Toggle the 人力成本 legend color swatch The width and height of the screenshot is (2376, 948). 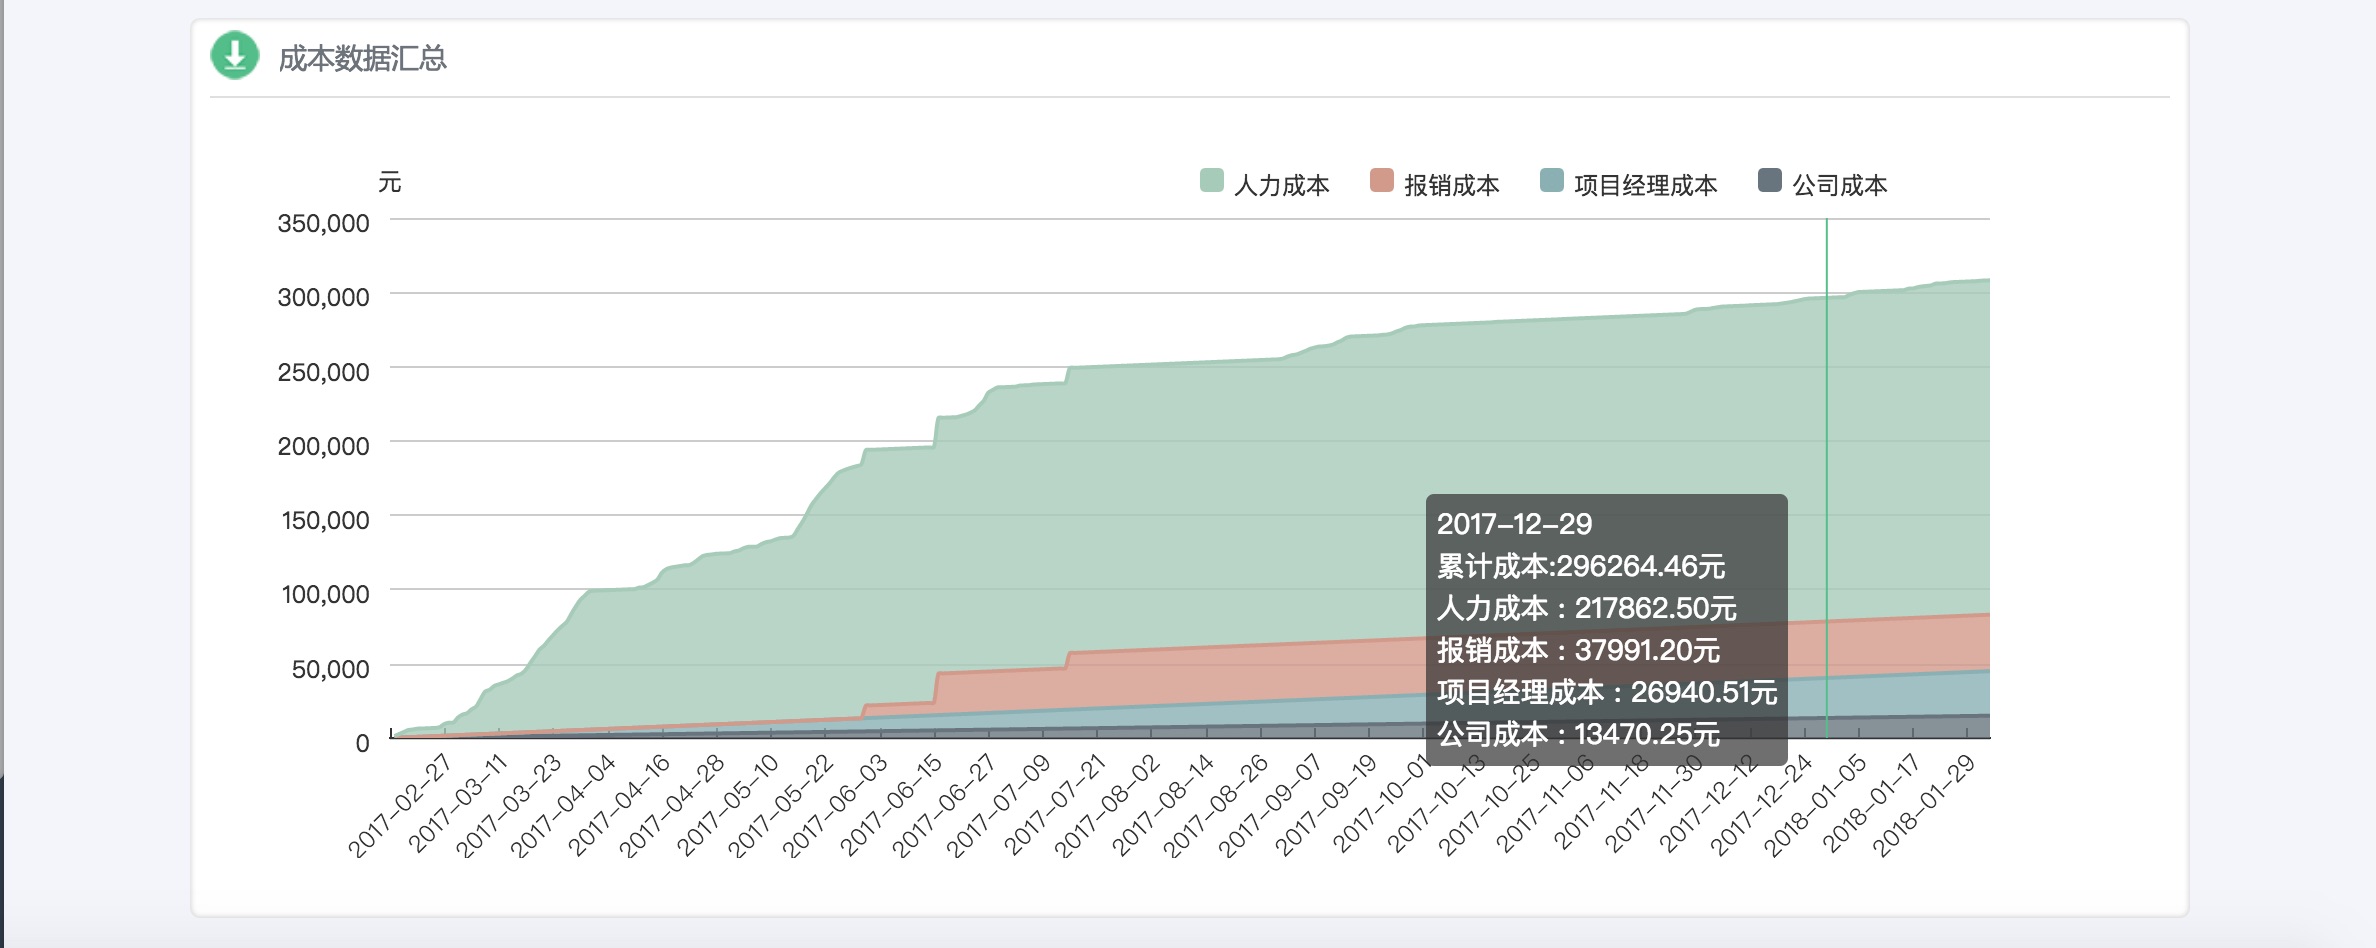[1211, 181]
